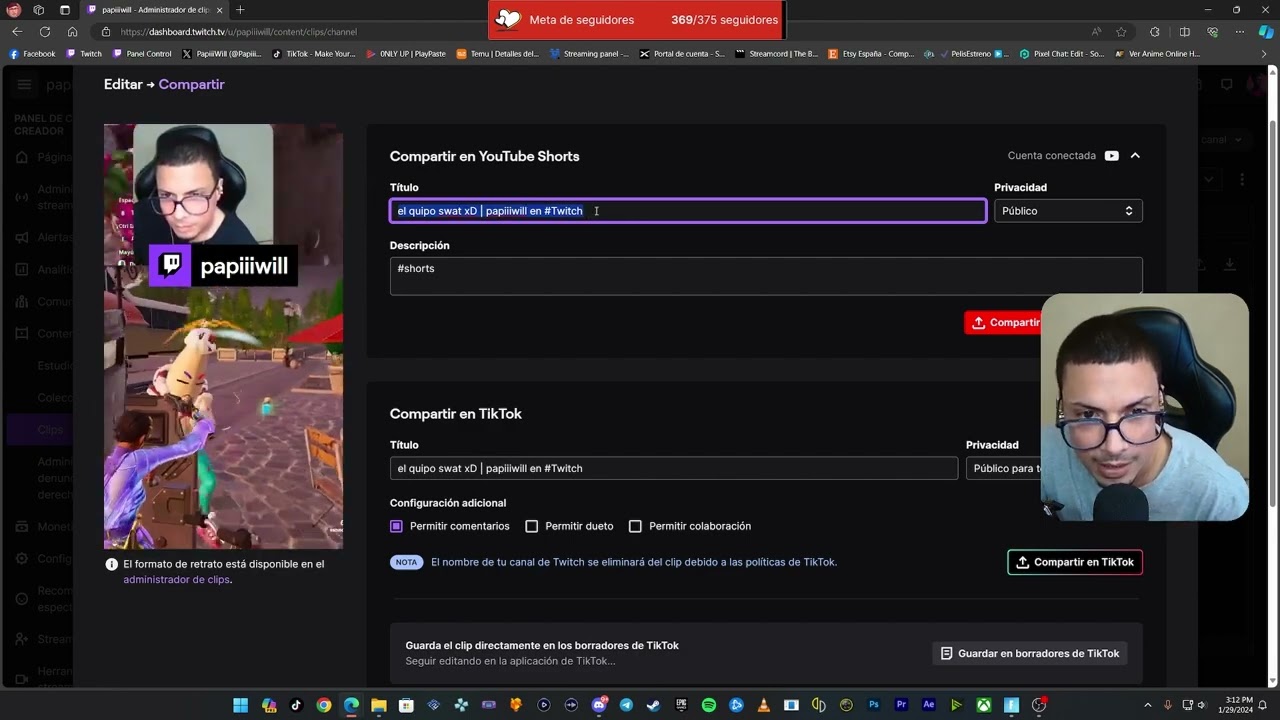Open the Panel Control bookmark

point(142,54)
